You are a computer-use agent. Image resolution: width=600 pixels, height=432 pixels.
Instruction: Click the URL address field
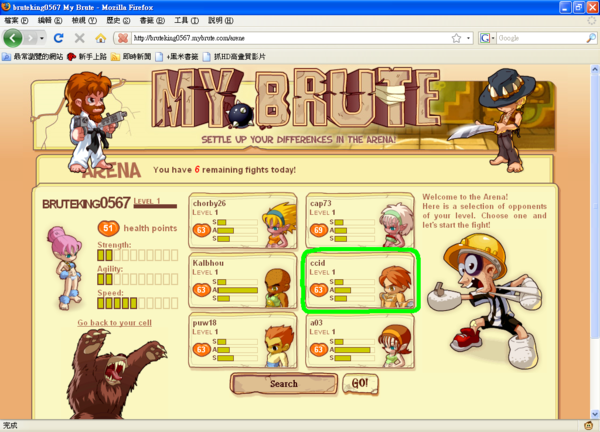click(290, 38)
